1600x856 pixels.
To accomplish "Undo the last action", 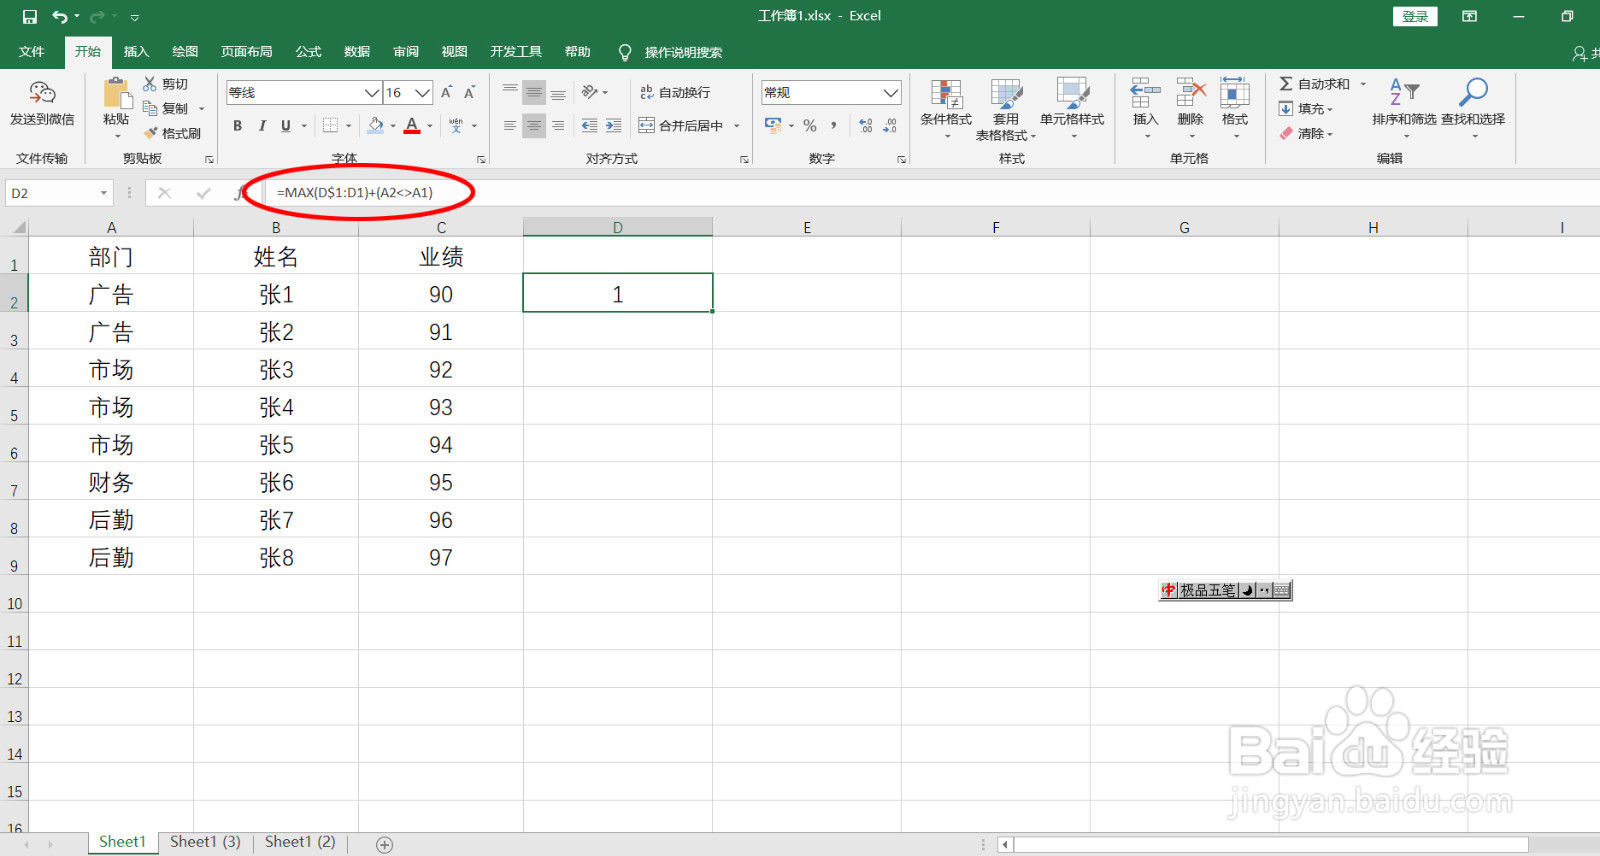I will pos(60,17).
